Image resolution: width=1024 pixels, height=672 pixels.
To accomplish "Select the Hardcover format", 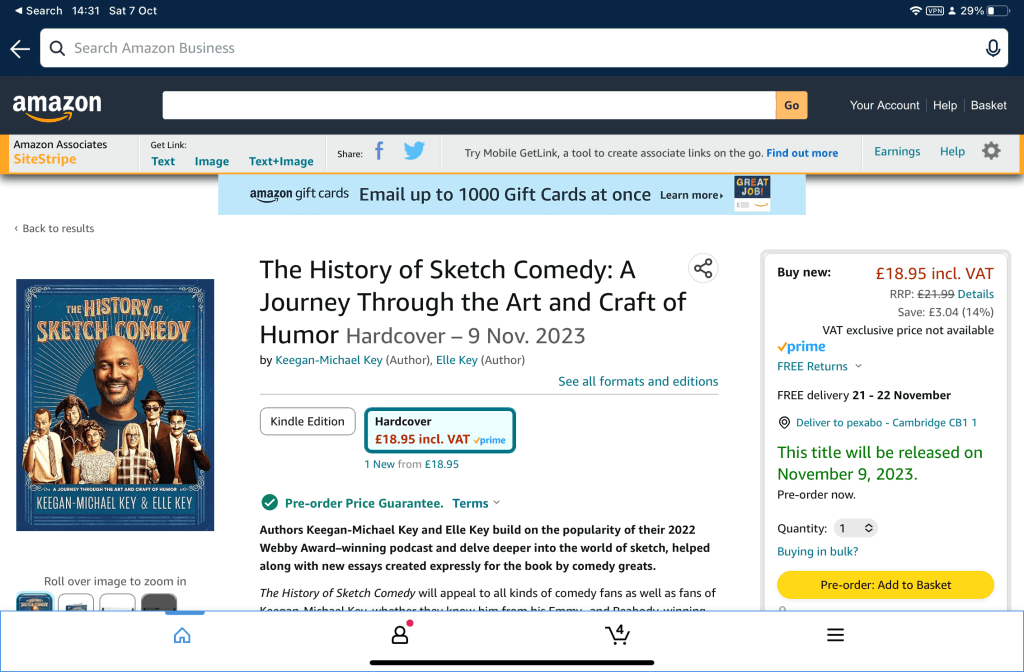I will [x=440, y=430].
